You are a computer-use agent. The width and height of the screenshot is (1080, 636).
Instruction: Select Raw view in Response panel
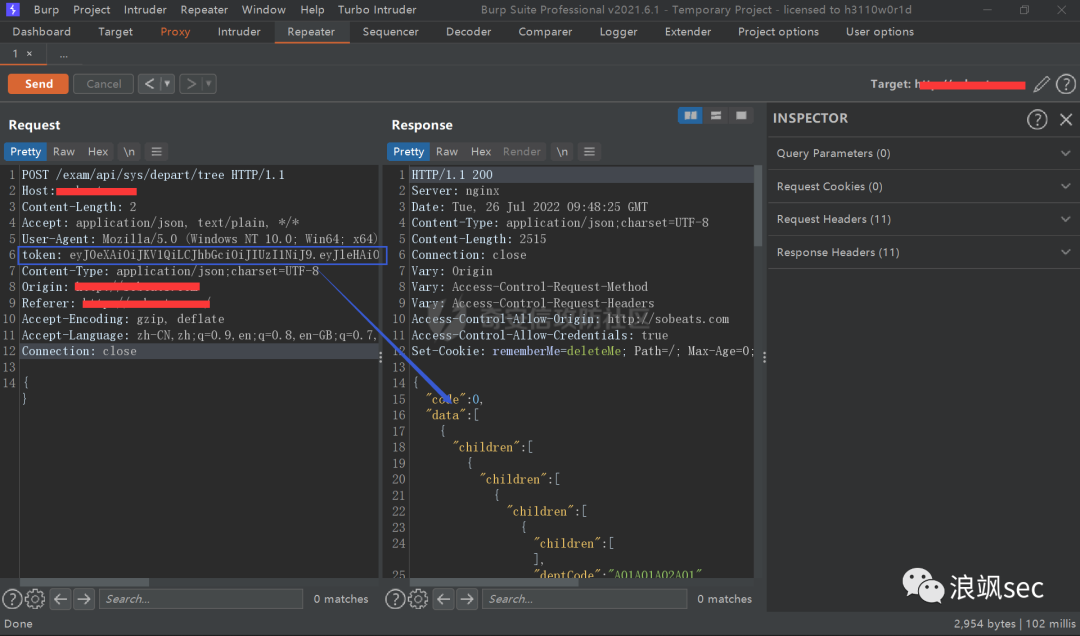pos(446,152)
